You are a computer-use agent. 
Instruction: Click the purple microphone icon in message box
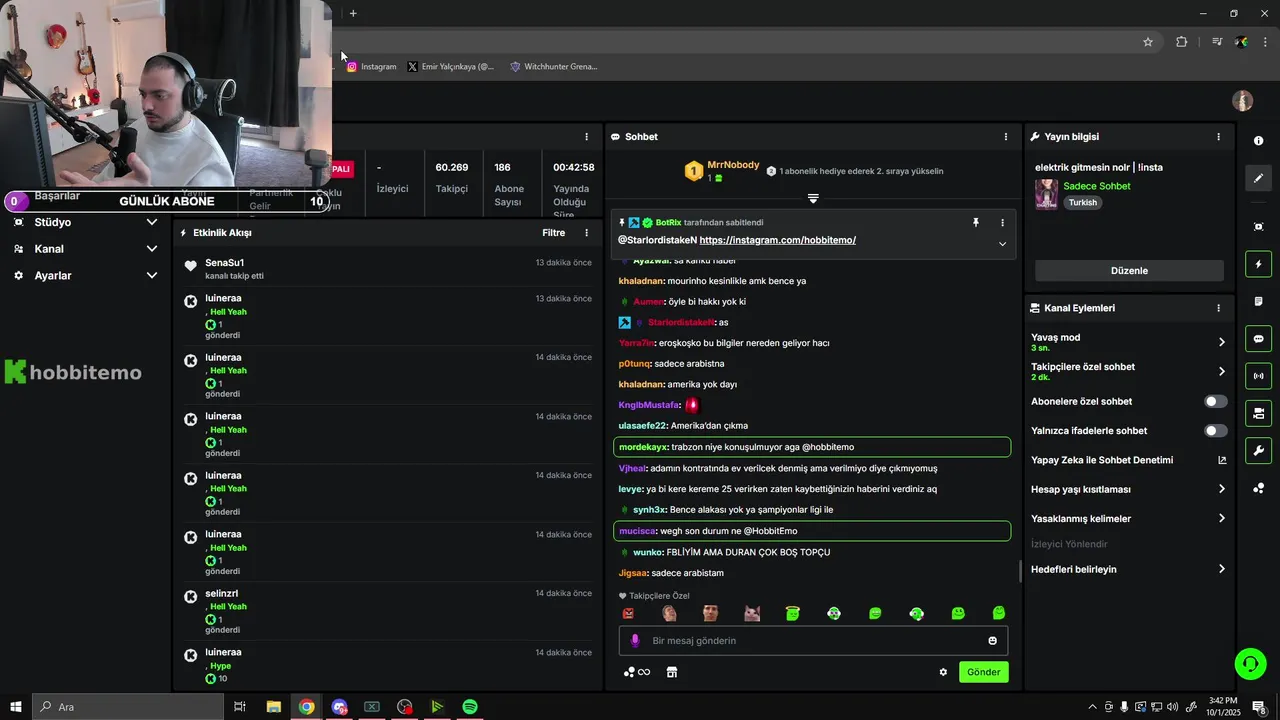[634, 641]
